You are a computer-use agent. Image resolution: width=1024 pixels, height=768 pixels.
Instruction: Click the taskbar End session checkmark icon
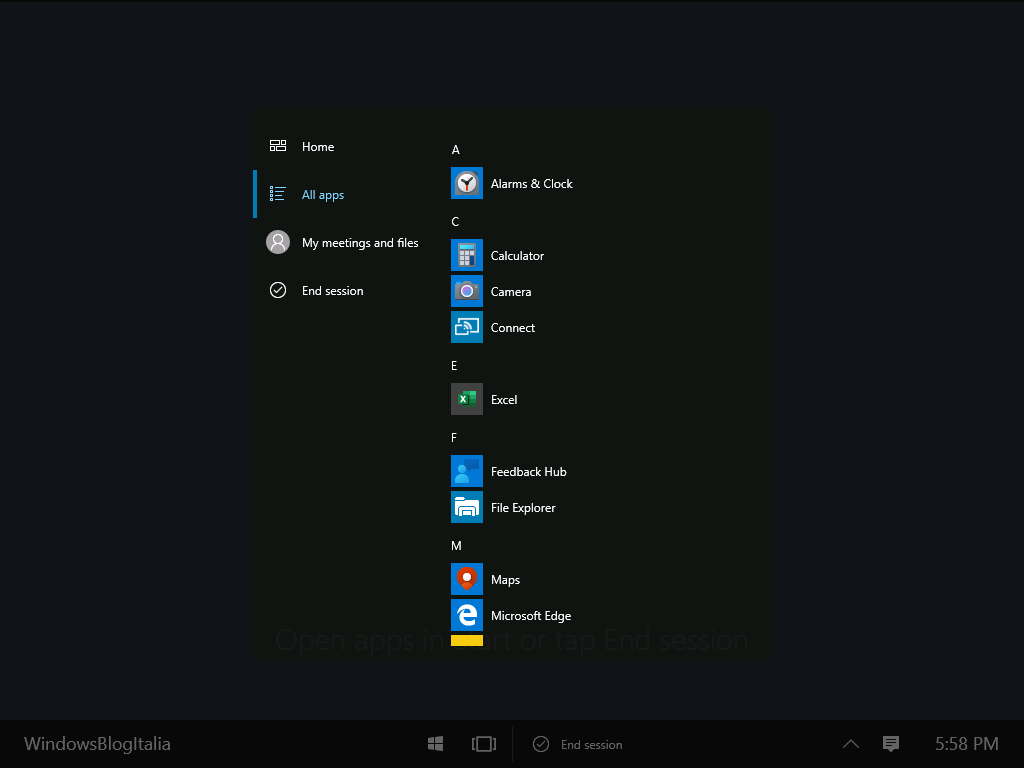point(541,744)
